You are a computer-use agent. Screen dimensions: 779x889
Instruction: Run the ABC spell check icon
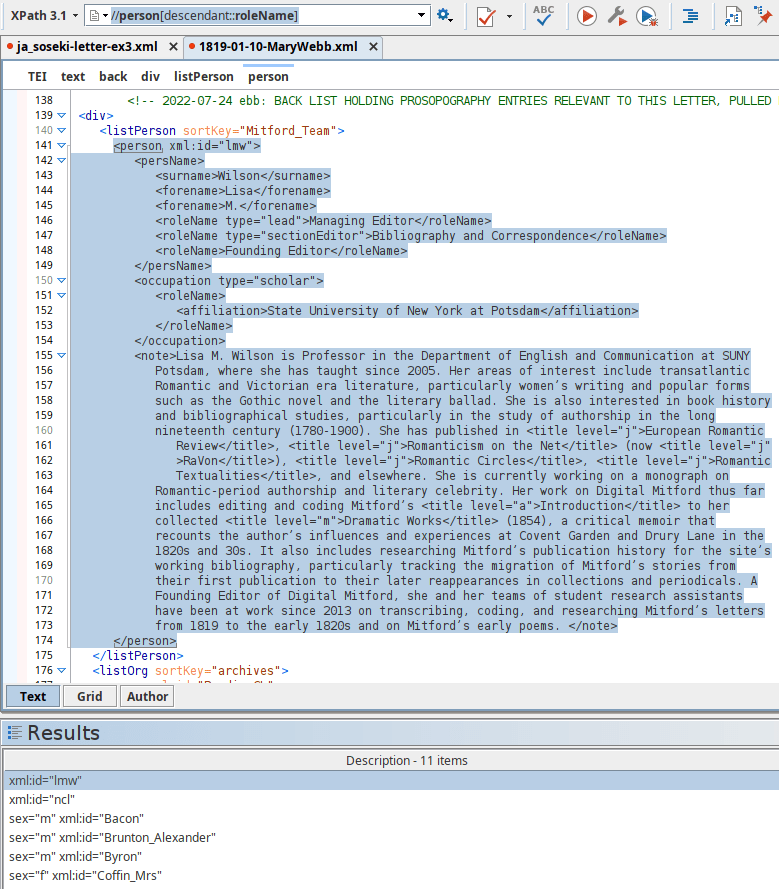tap(543, 15)
